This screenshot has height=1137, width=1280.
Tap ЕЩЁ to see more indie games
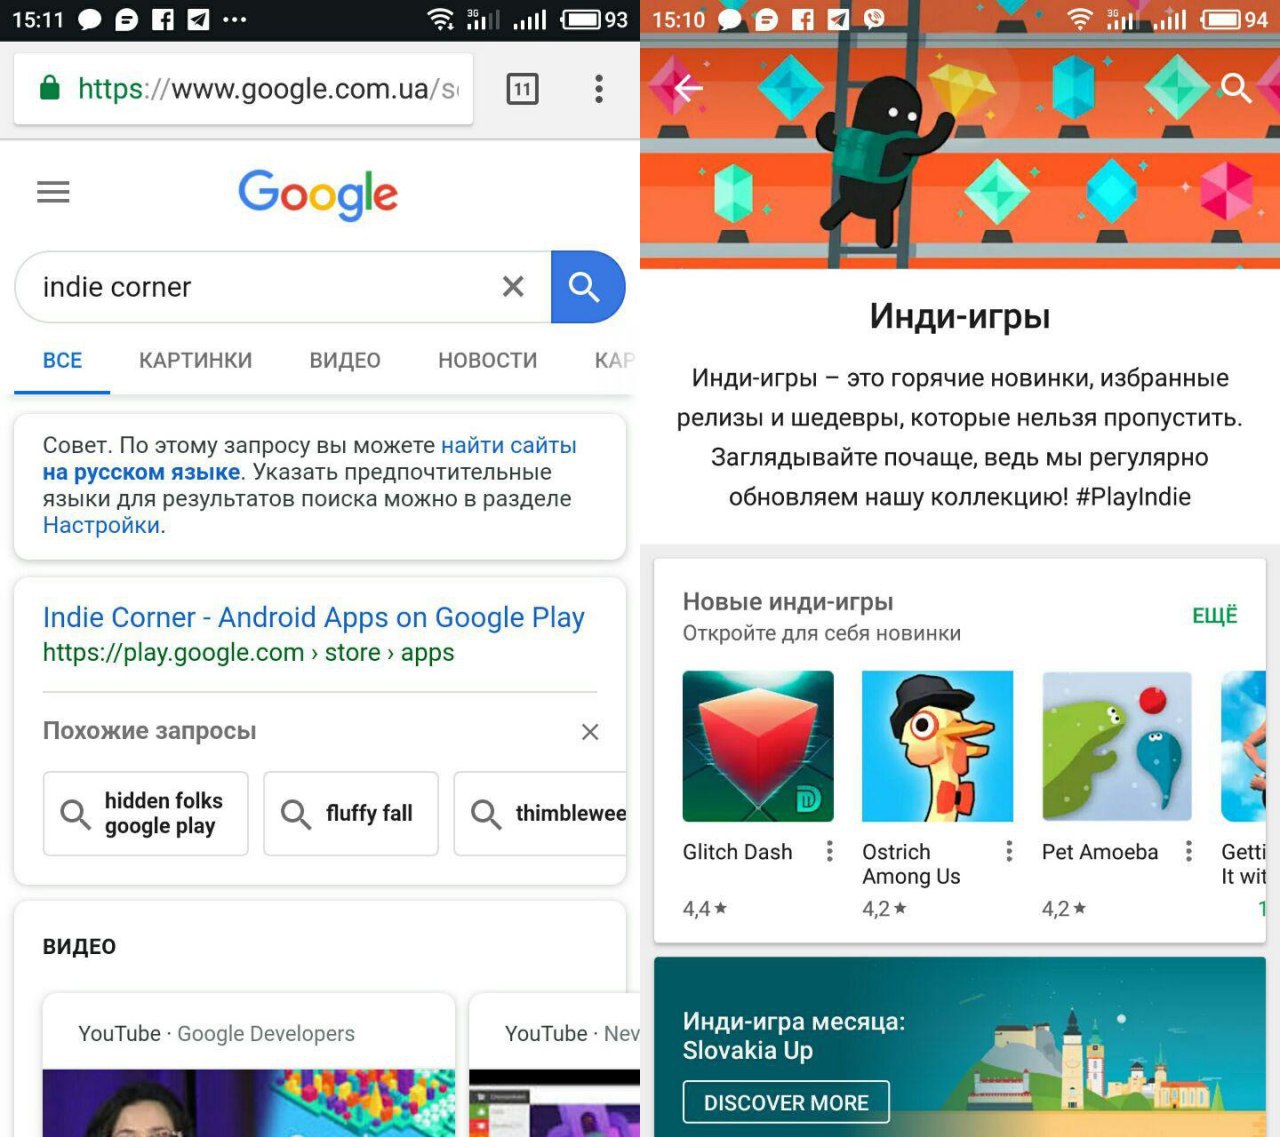tap(1214, 615)
